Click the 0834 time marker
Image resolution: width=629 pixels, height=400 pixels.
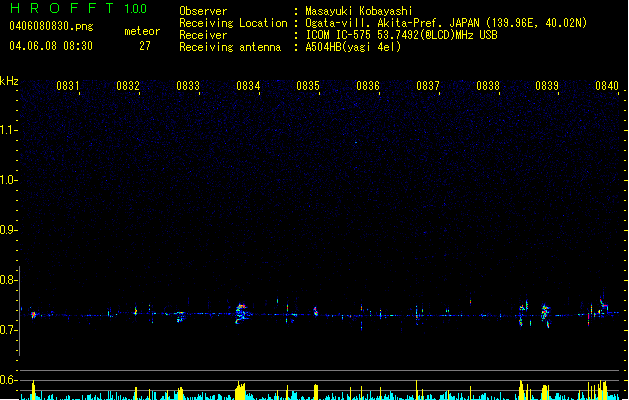[248, 86]
